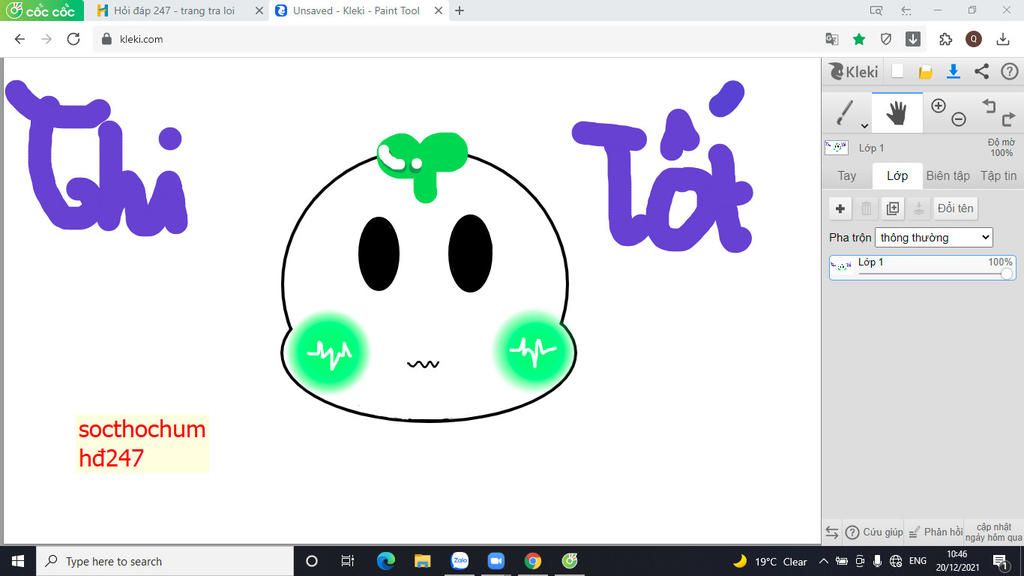Create a new blank image

pyautogui.click(x=897, y=71)
